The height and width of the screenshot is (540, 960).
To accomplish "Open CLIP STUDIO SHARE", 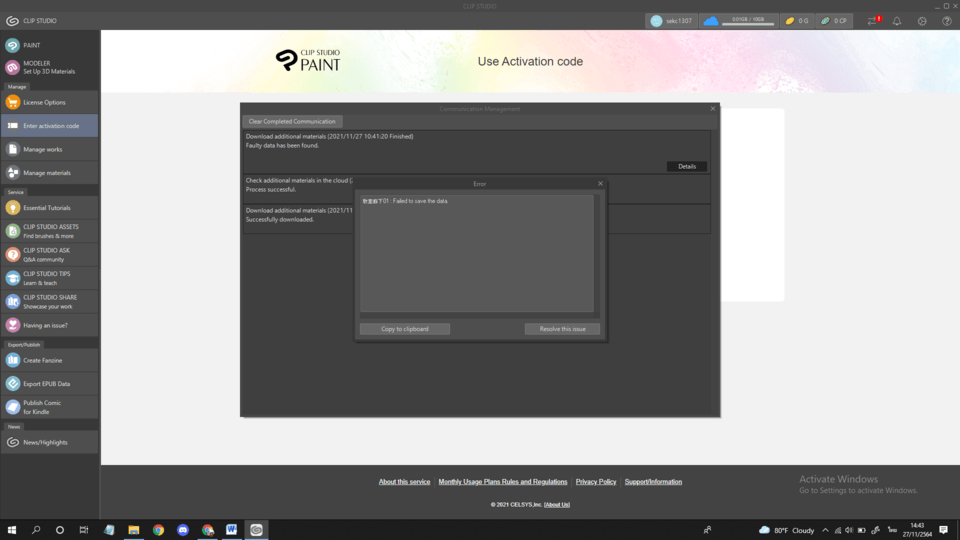I will [49, 302].
